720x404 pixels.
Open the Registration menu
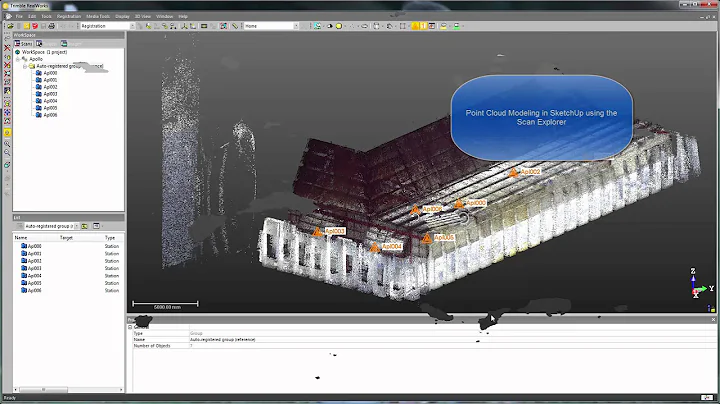[x=69, y=16]
